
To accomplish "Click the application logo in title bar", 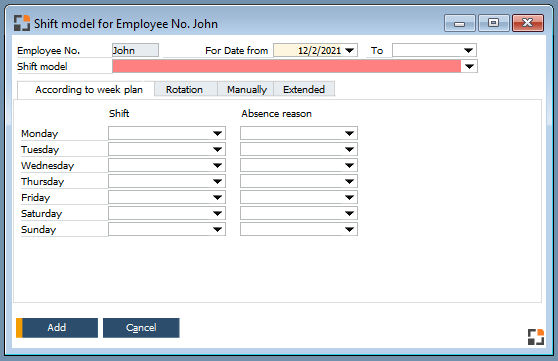I will click(22, 23).
